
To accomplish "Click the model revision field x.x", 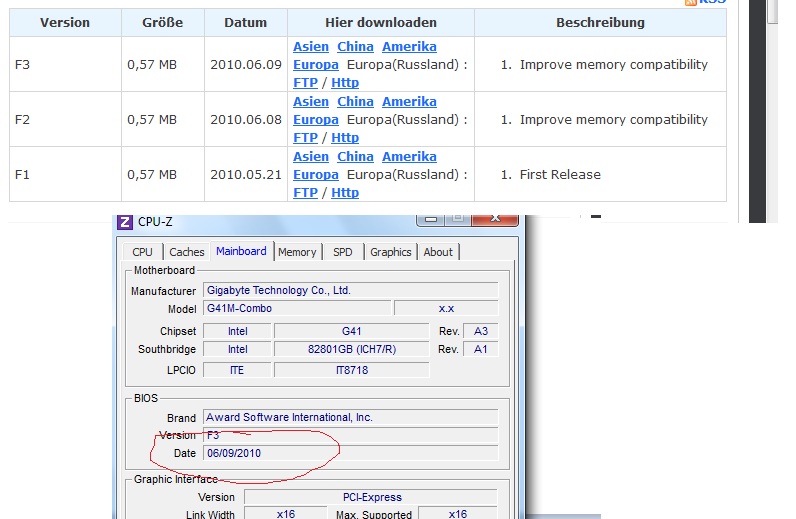I will [x=446, y=308].
